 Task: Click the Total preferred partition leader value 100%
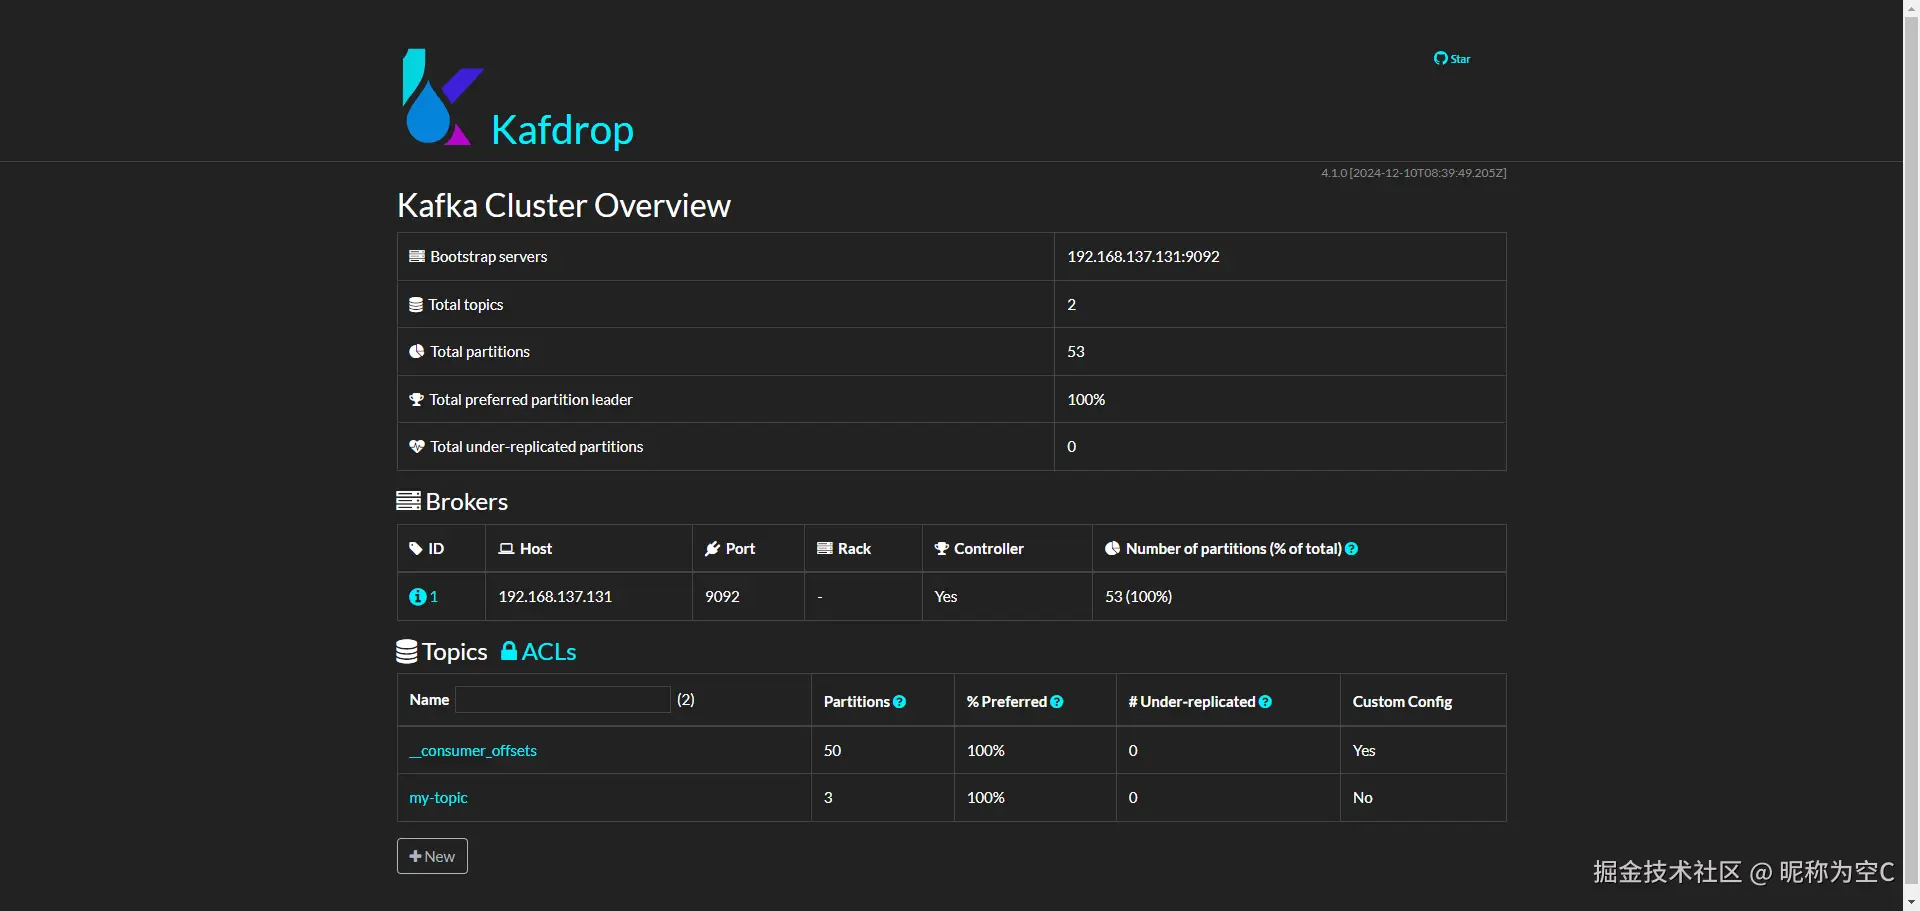(x=1086, y=399)
